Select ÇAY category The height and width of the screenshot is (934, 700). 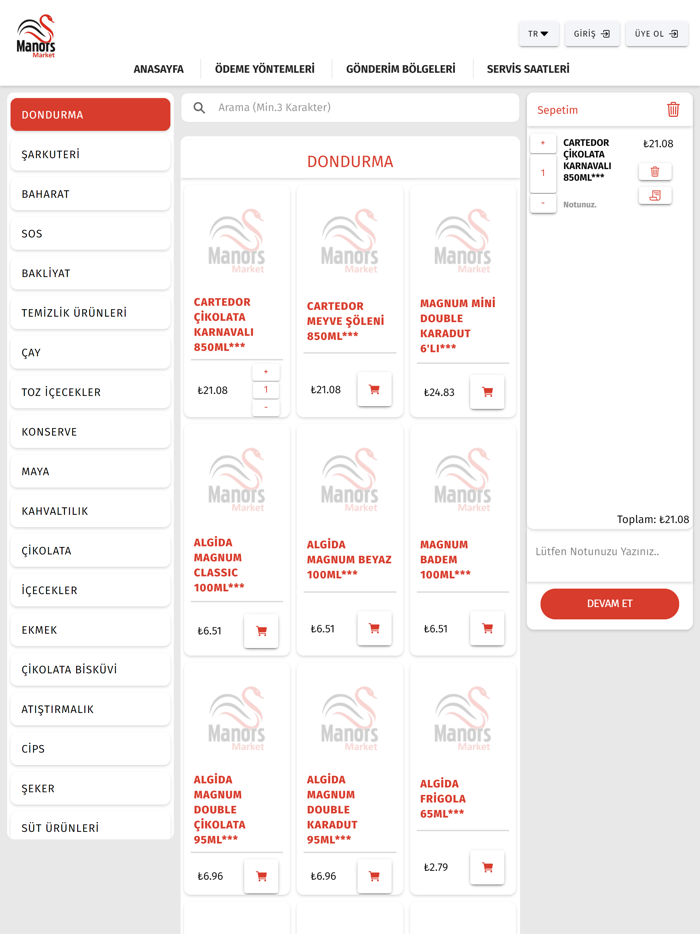click(x=91, y=353)
